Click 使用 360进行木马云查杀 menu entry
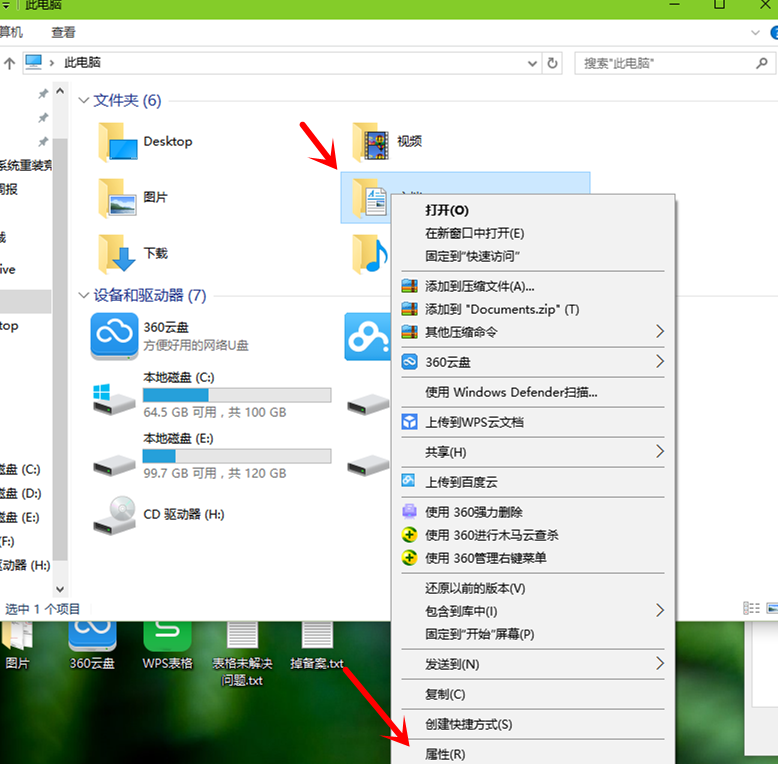This screenshot has height=764, width=778. pyautogui.click(x=532, y=535)
